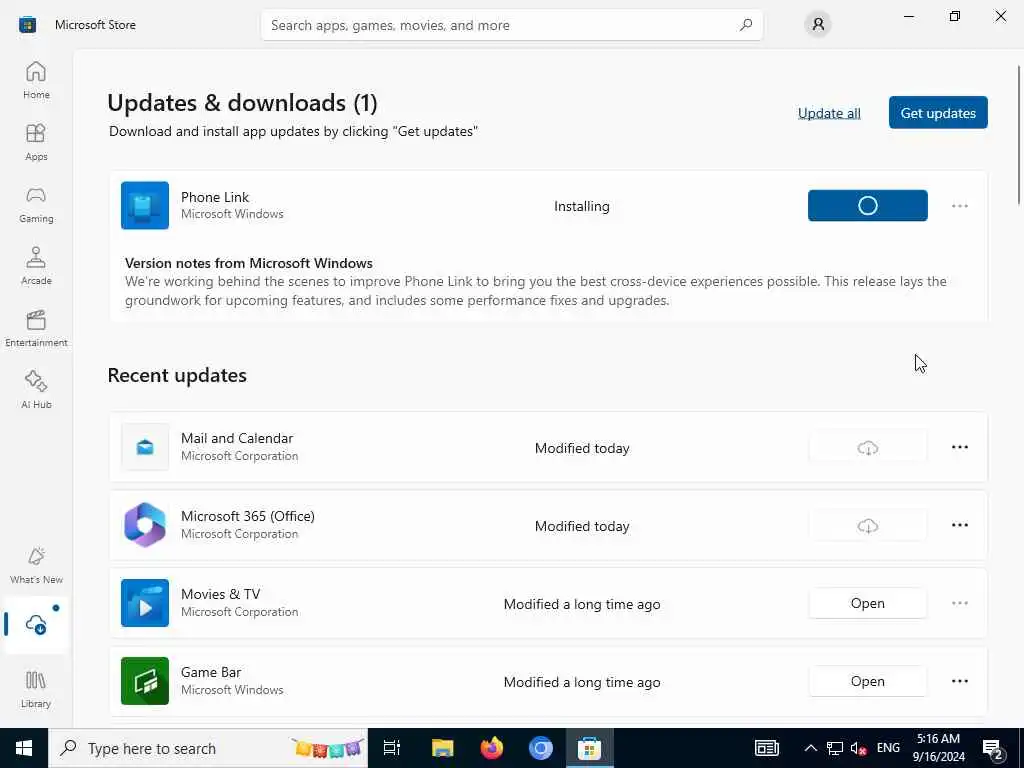This screenshot has height=768, width=1024.
Task: Click the Mail and Calendar app icon
Action: [145, 447]
